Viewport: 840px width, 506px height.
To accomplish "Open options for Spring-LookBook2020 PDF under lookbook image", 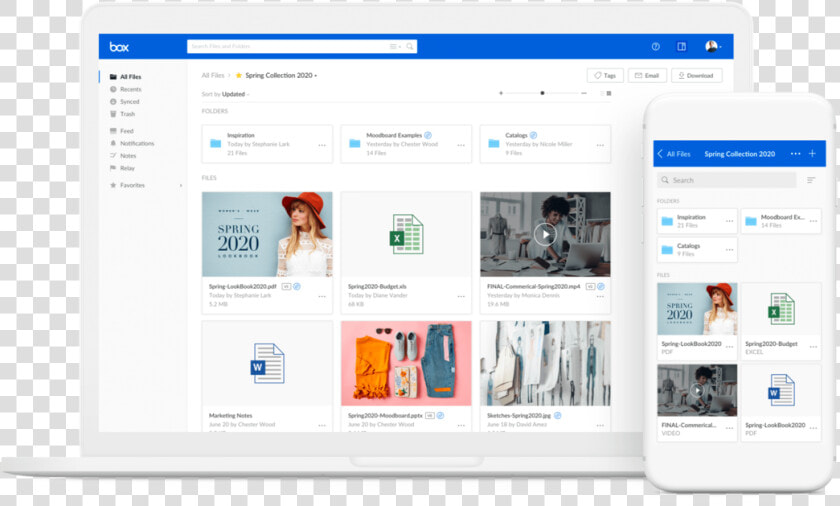I will tap(730, 347).
